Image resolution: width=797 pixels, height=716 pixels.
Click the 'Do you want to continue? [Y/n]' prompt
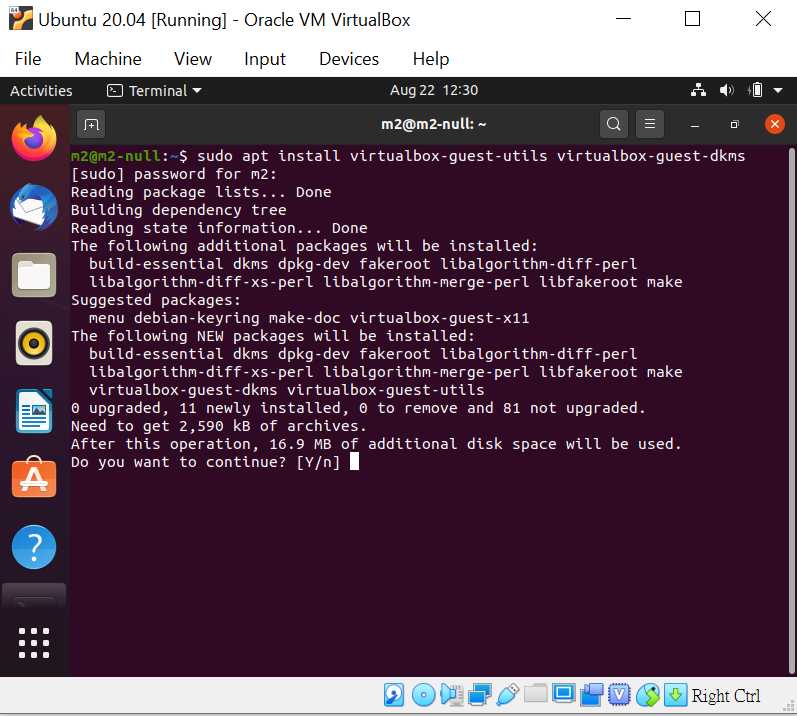click(x=205, y=462)
